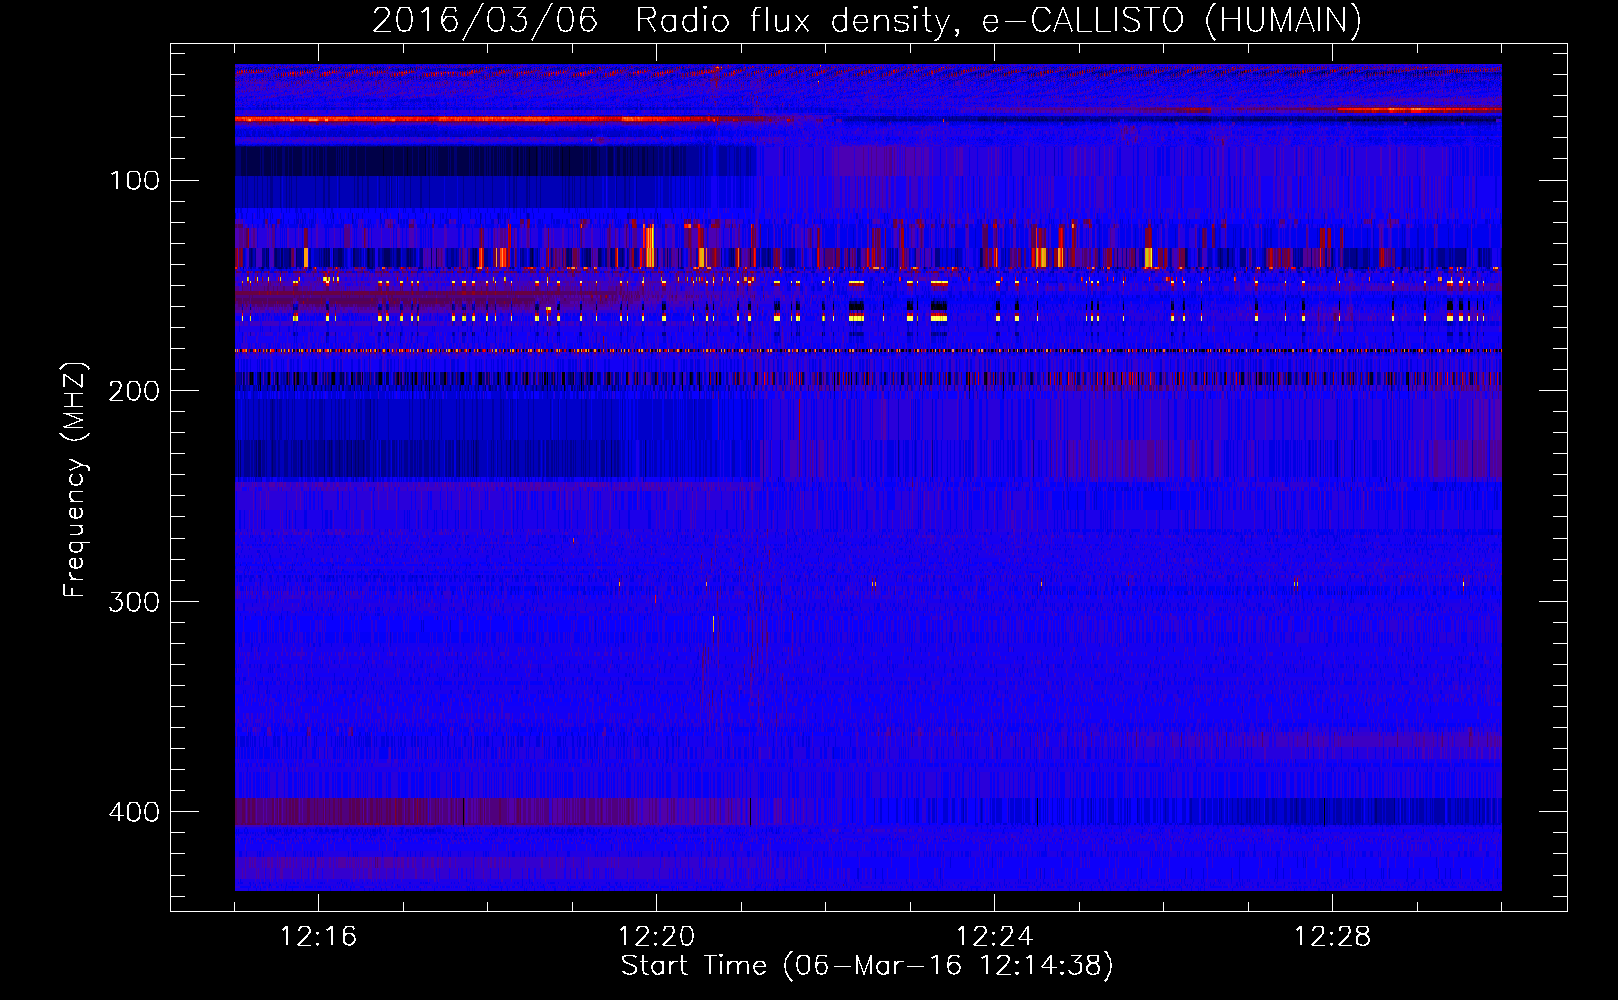Click the '12:20' time tick label

tap(656, 937)
